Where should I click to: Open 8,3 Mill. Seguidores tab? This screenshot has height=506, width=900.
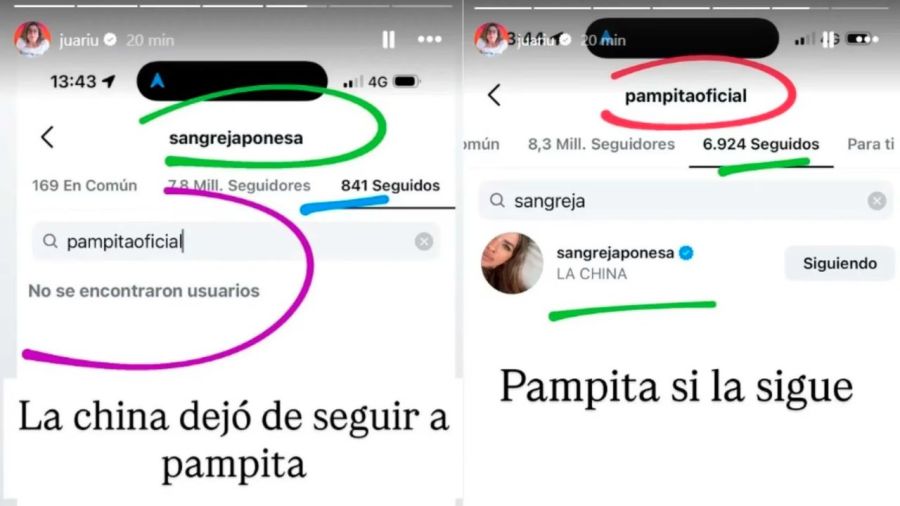pyautogui.click(x=601, y=144)
